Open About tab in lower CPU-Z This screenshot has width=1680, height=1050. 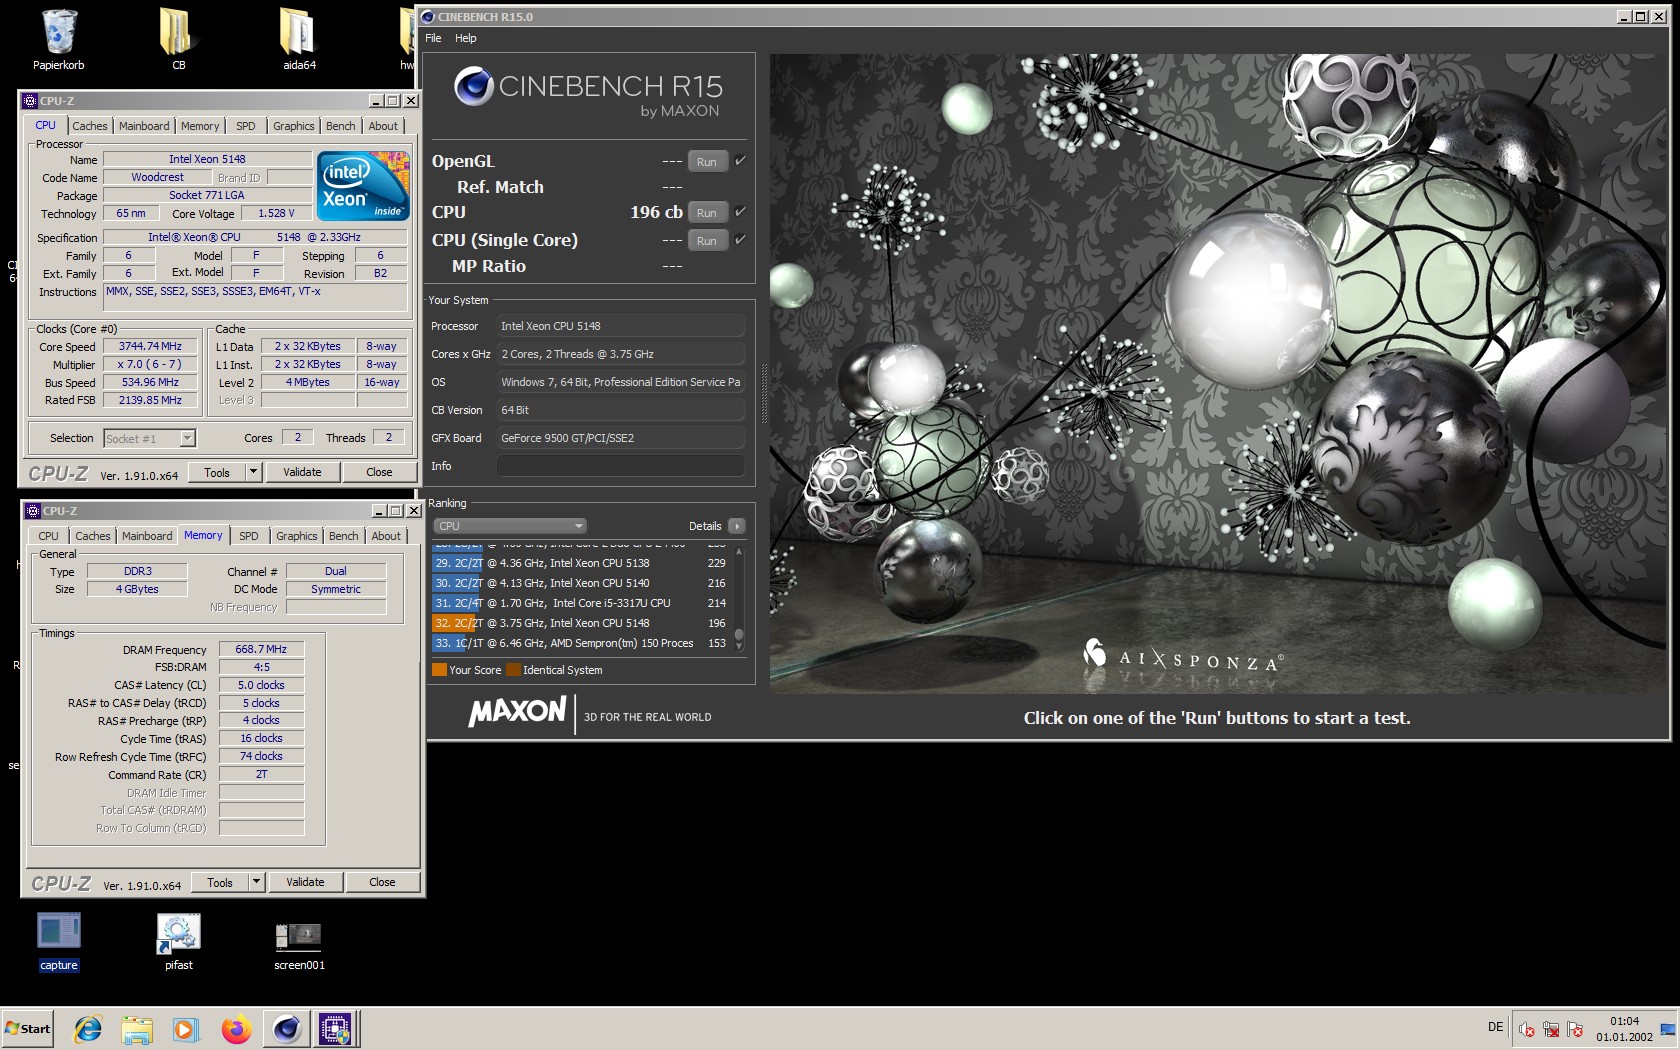pos(386,536)
